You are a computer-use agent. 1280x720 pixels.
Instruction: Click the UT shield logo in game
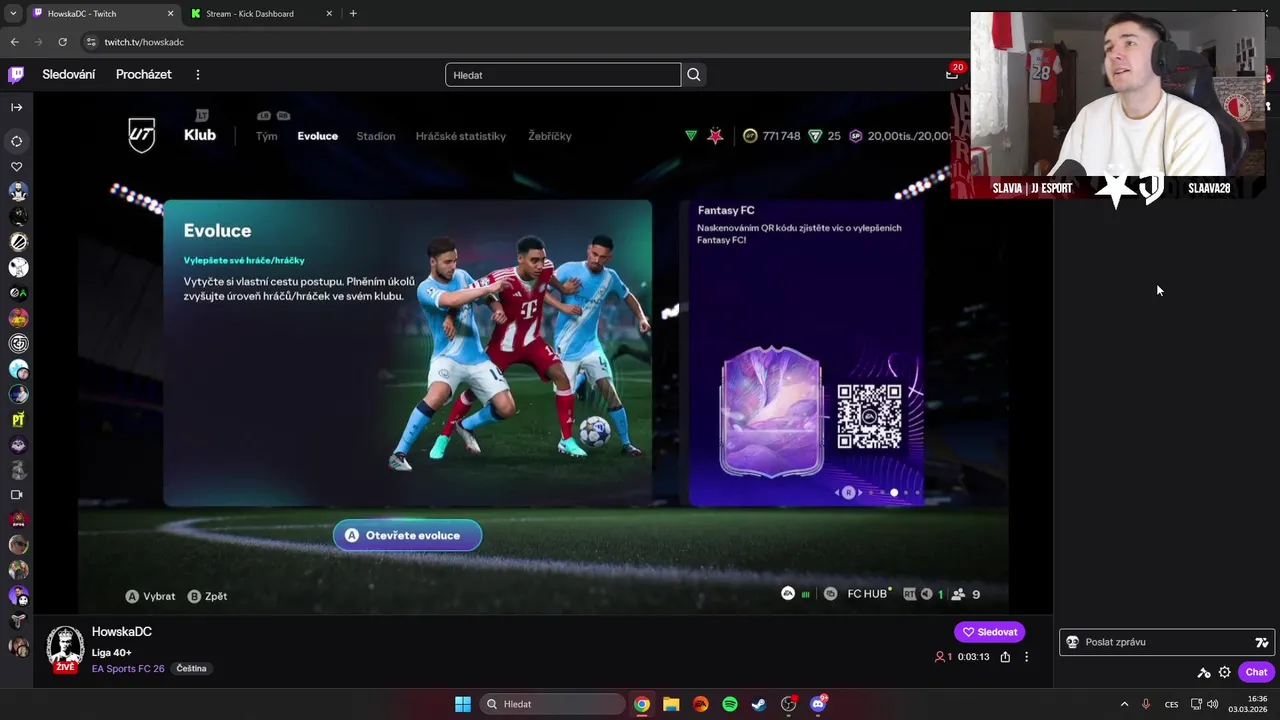[142, 135]
